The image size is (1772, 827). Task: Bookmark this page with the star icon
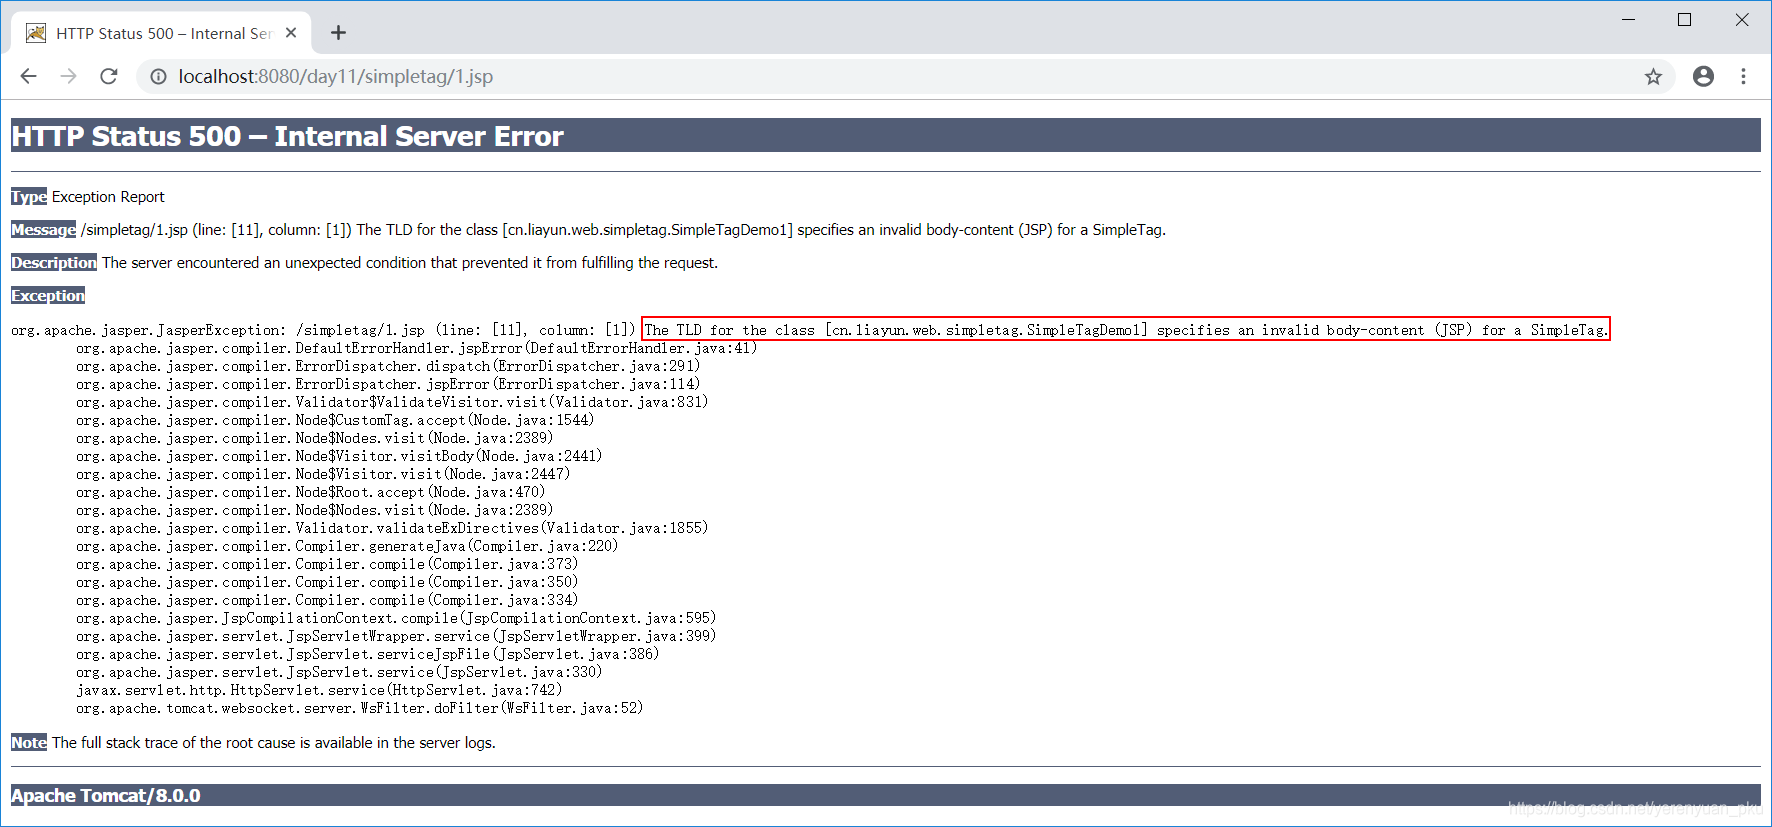(x=1653, y=76)
